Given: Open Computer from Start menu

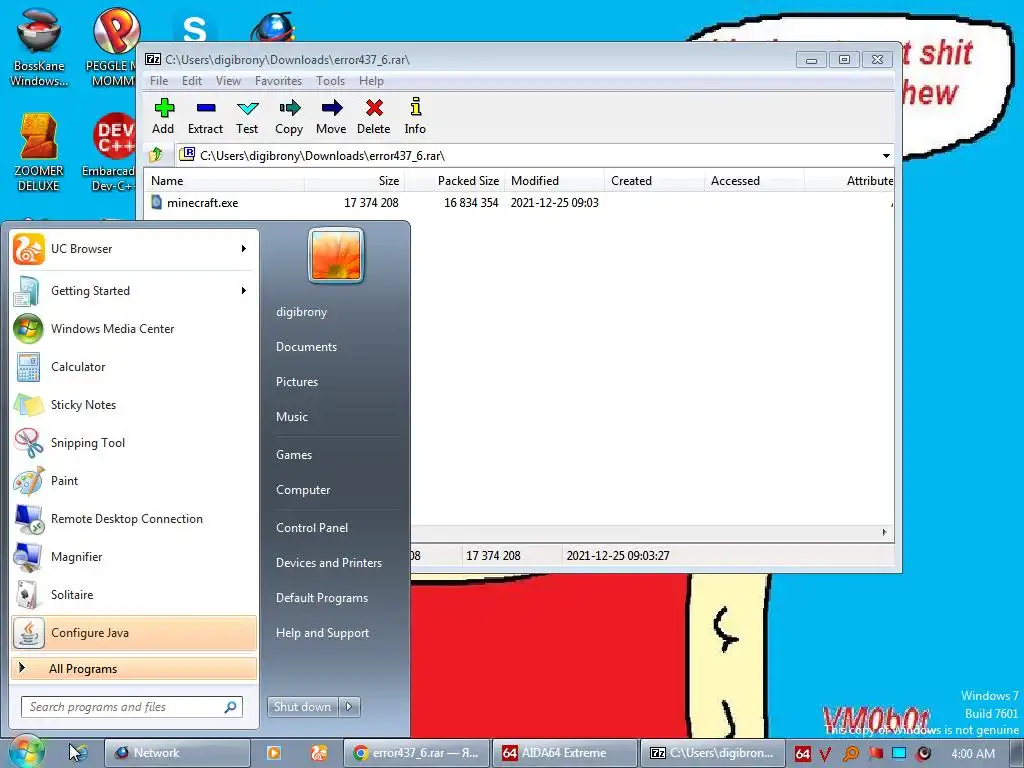Looking at the screenshot, I should [303, 490].
